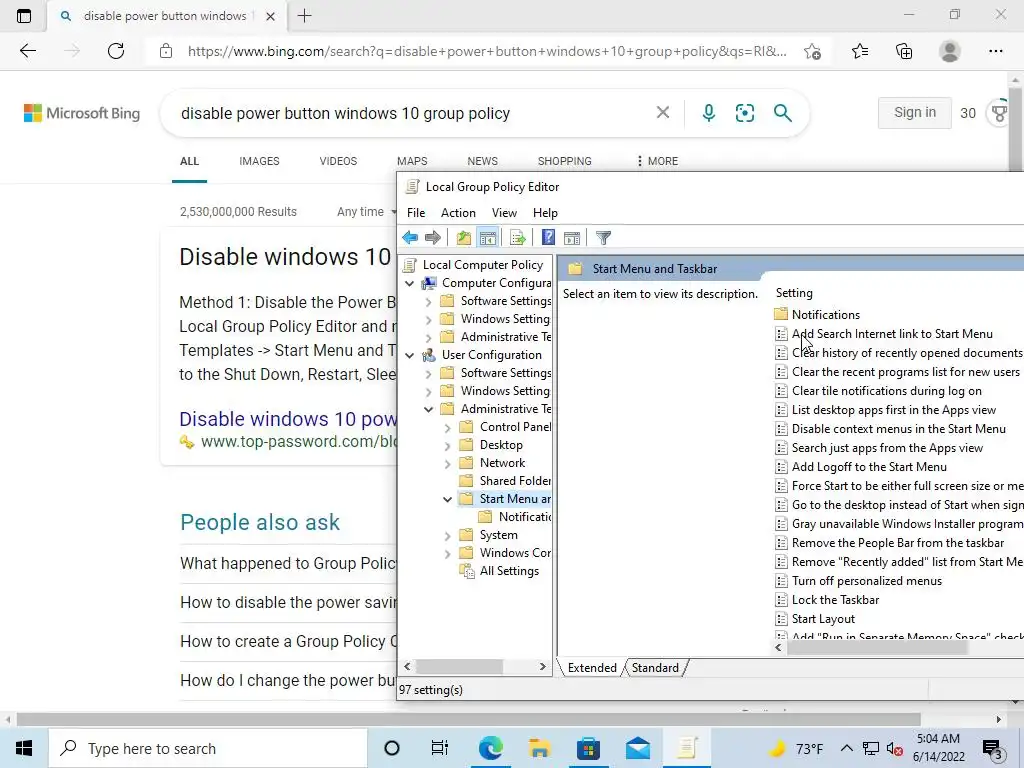Screen dimensions: 1024x768
Task: Click the www.top-password.com link
Action: coord(299,441)
